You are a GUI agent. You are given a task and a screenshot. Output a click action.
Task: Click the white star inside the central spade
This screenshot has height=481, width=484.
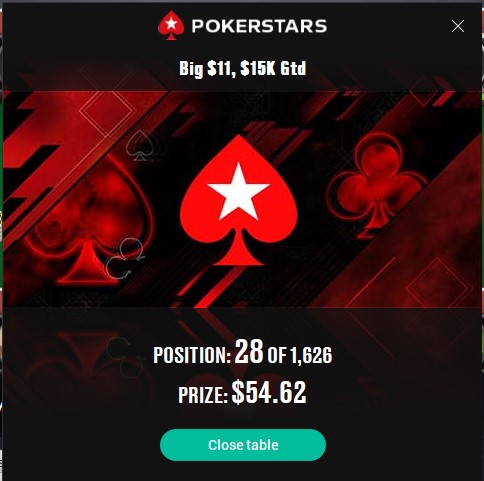click(x=239, y=192)
